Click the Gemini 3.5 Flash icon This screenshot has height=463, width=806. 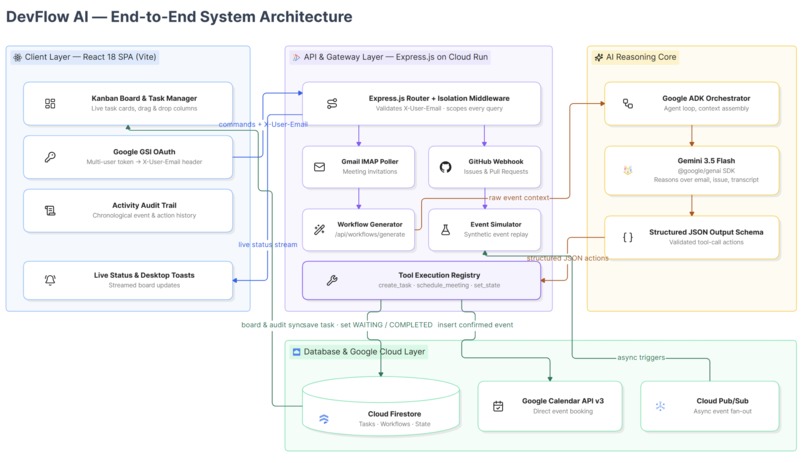click(628, 170)
